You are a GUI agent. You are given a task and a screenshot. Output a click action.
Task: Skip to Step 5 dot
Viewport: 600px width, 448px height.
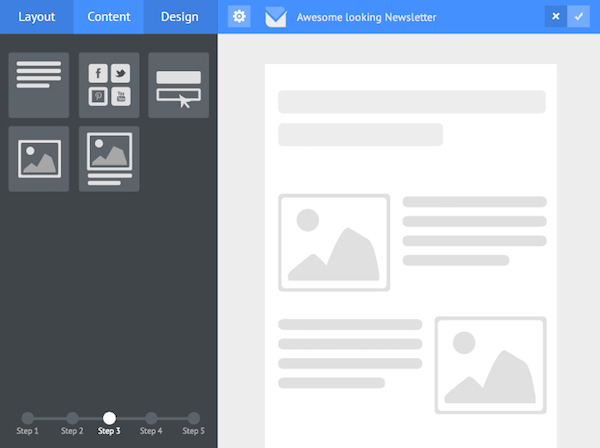pos(194,418)
